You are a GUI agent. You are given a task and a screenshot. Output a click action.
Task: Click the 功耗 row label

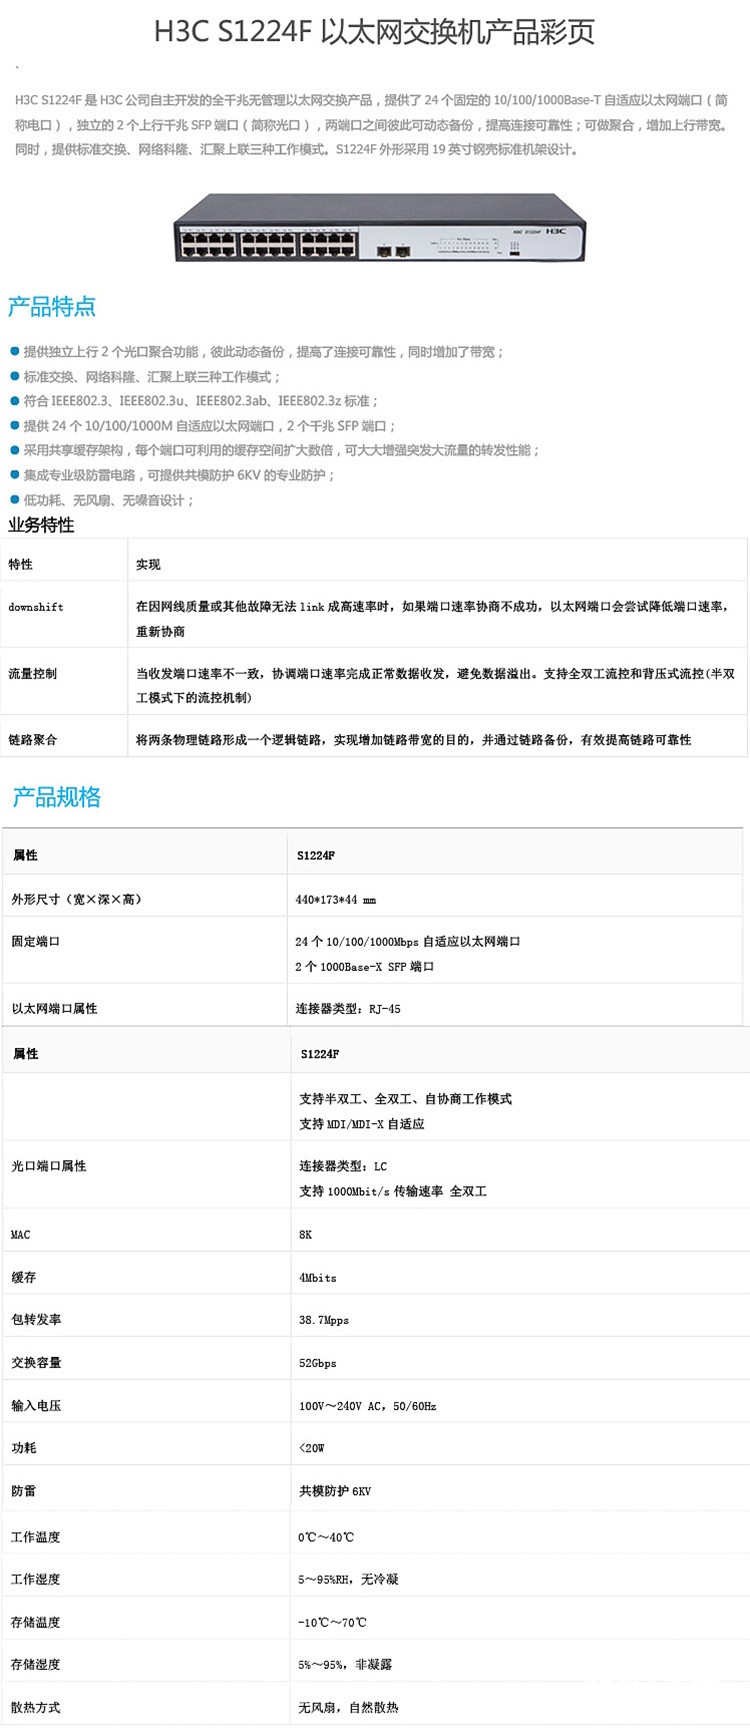click(24, 1447)
